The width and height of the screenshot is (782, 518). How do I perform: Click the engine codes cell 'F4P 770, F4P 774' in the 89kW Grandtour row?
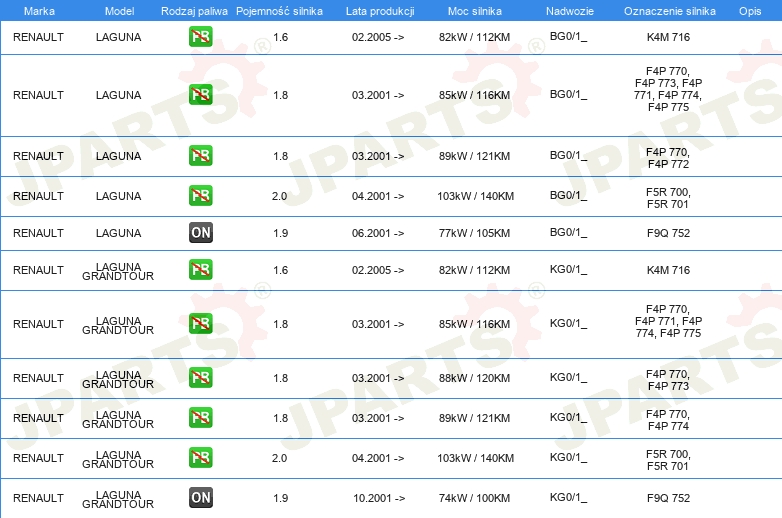668,420
